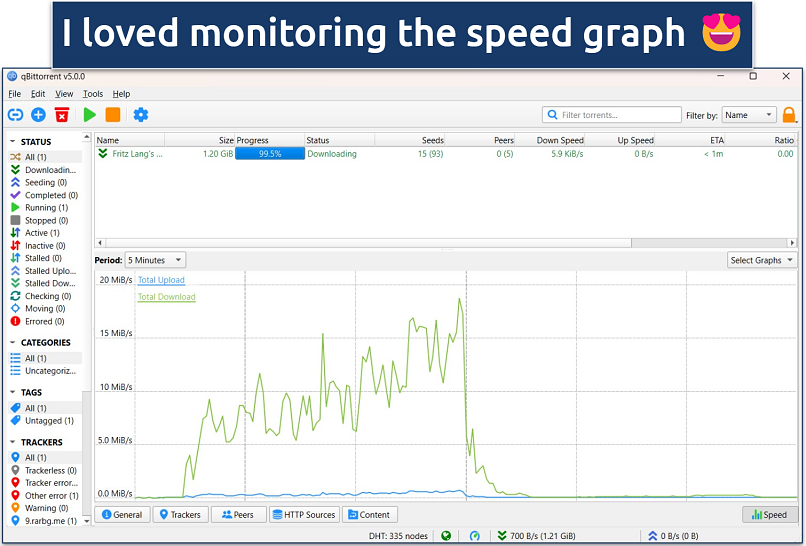Click the Total Download legend link
The height and width of the screenshot is (546, 806).
[167, 297]
